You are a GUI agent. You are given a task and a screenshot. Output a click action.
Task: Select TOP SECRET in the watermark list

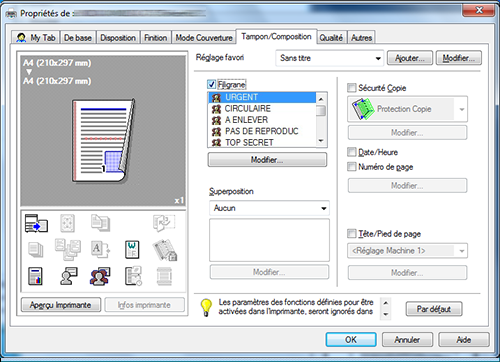[262, 143]
